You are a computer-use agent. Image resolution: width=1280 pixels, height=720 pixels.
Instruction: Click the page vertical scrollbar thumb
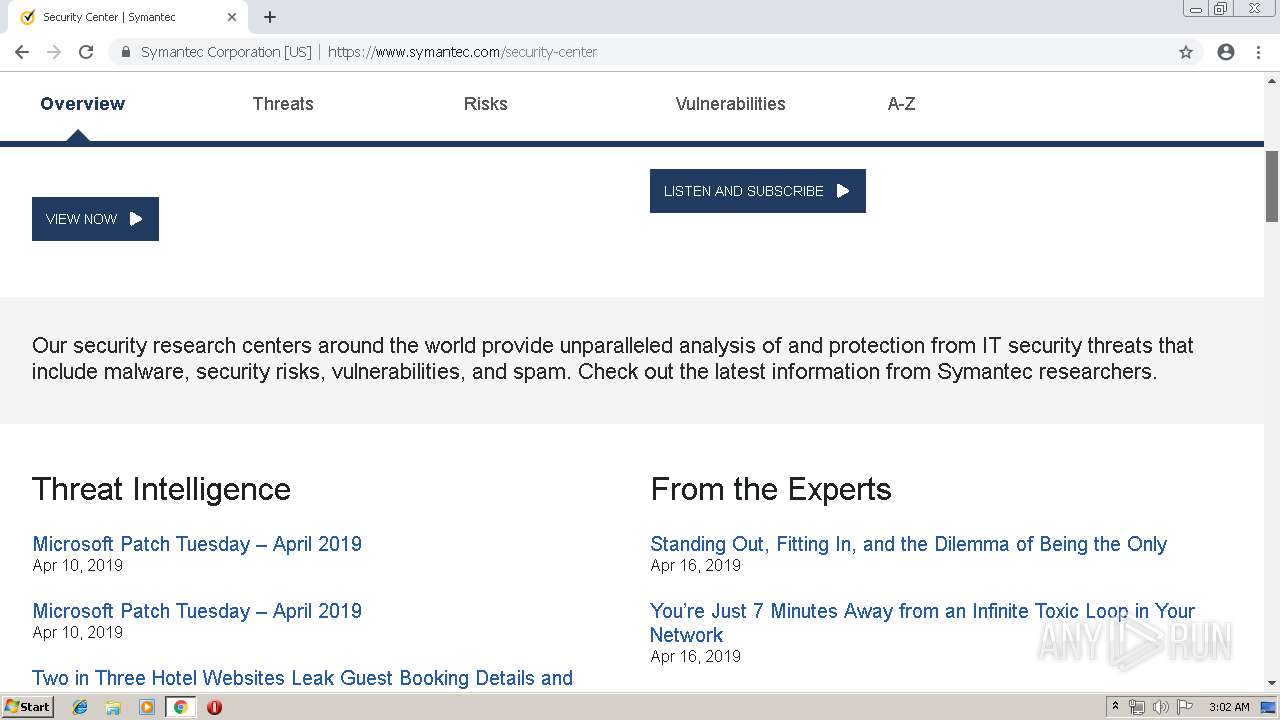1272,186
